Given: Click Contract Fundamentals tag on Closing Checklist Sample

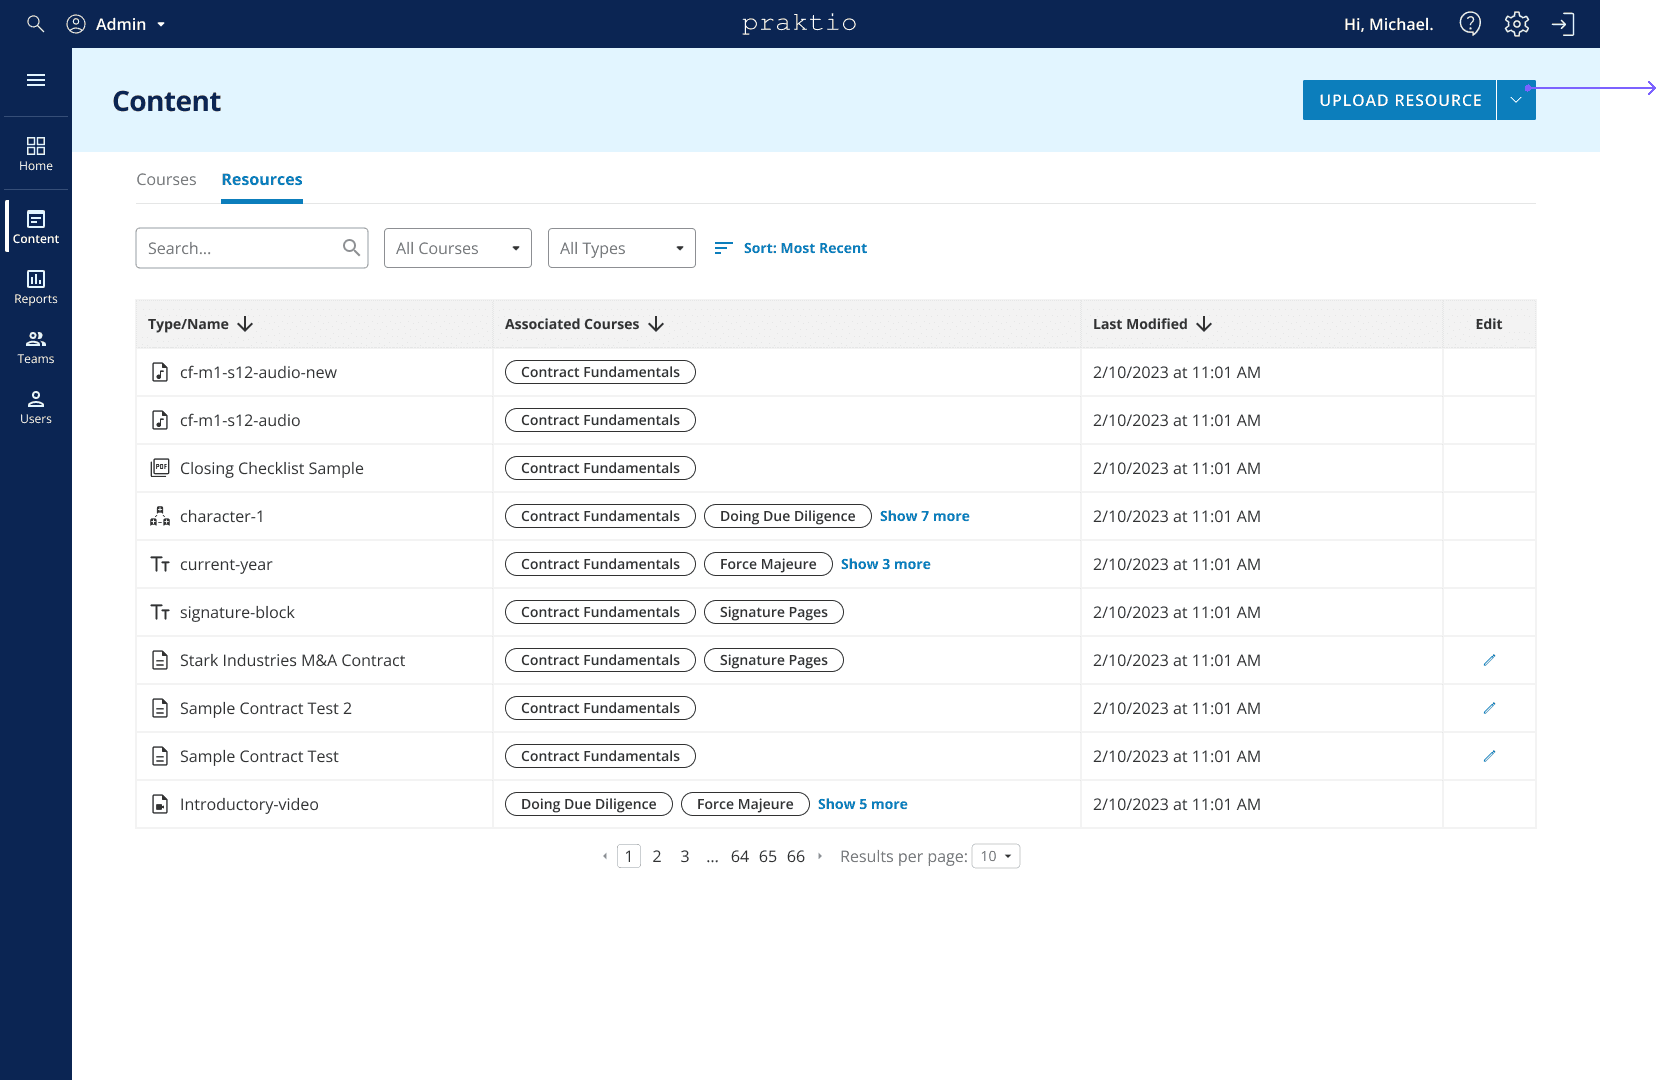Looking at the screenshot, I should (600, 468).
